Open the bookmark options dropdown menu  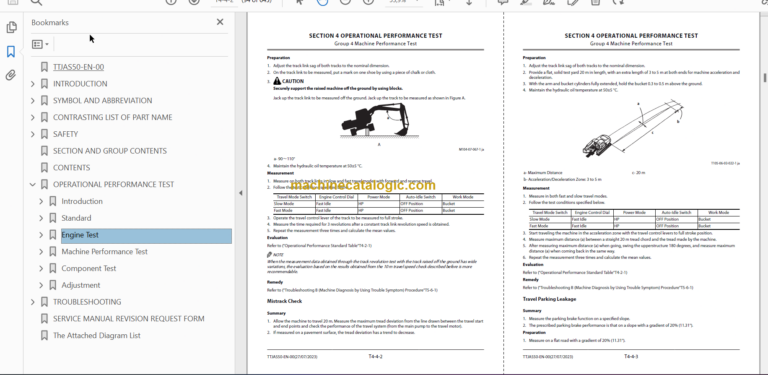[x=40, y=45]
